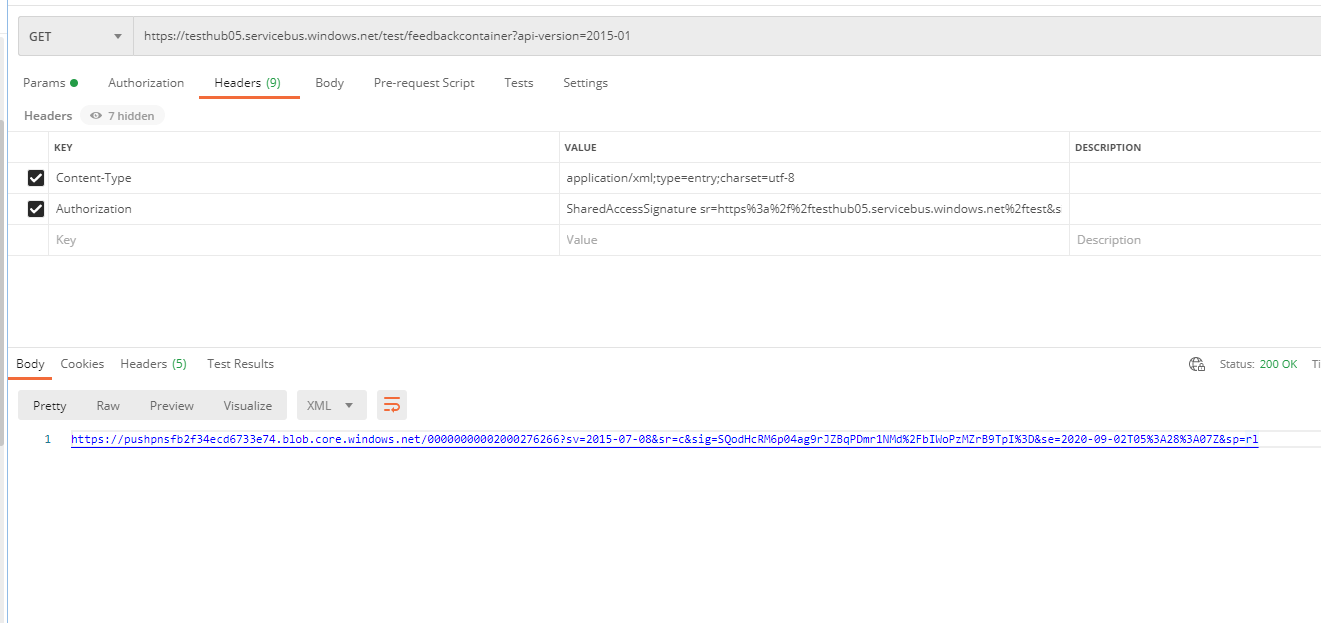Switch to the Pre-request Script tab
This screenshot has width=1321, height=623.
pyautogui.click(x=424, y=82)
